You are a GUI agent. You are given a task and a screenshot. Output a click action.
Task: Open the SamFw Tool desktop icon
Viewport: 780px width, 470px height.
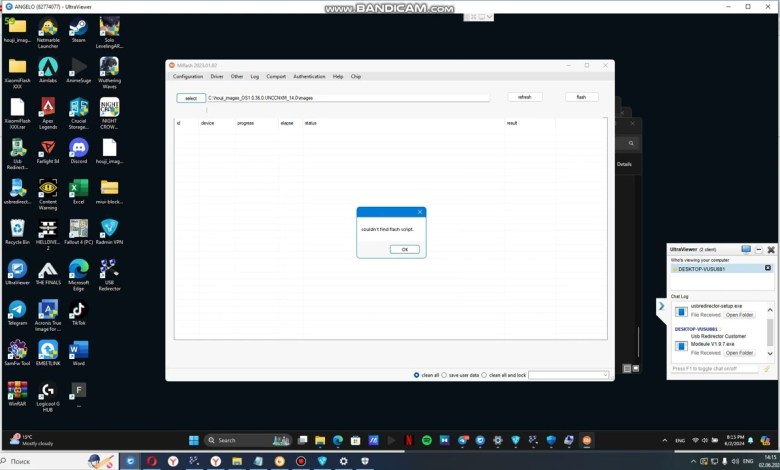(x=17, y=353)
